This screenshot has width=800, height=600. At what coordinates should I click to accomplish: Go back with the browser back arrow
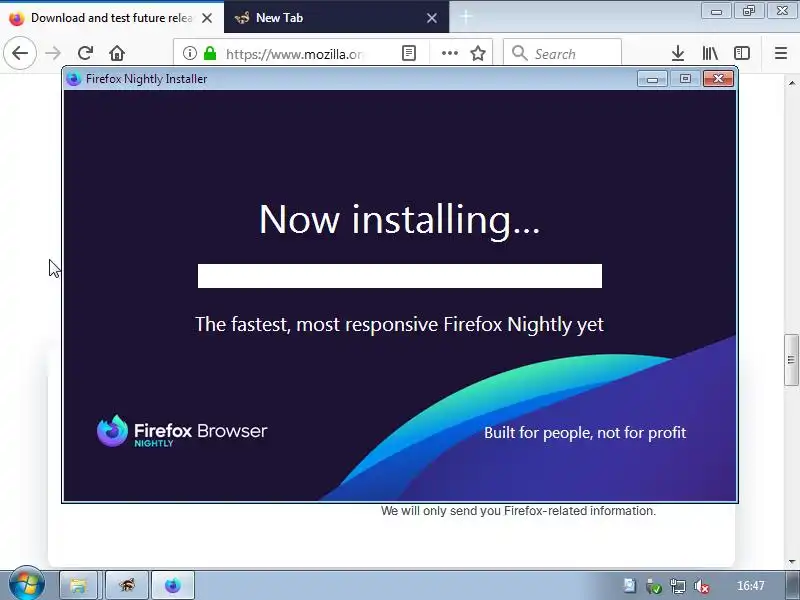[20, 53]
